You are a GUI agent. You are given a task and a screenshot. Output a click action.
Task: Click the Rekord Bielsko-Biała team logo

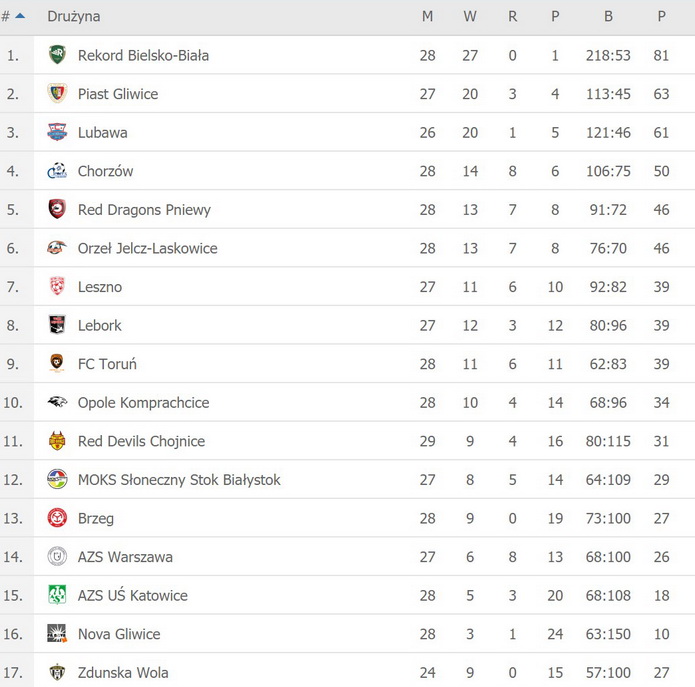57,55
